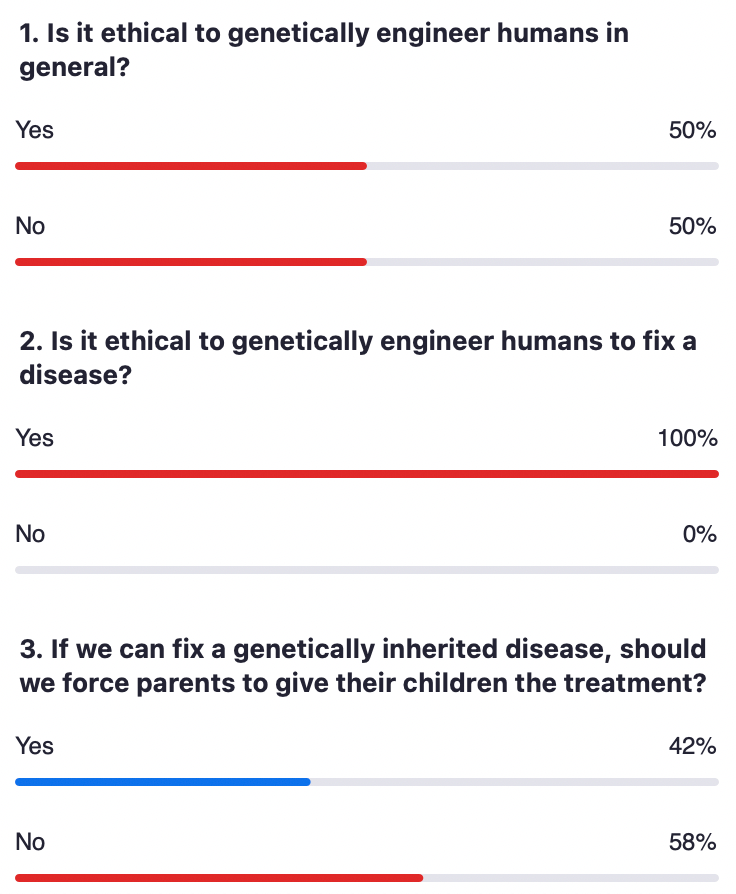The width and height of the screenshot is (736, 894).
Task: Click the 0% value in question 2
Action: pyautogui.click(x=699, y=534)
